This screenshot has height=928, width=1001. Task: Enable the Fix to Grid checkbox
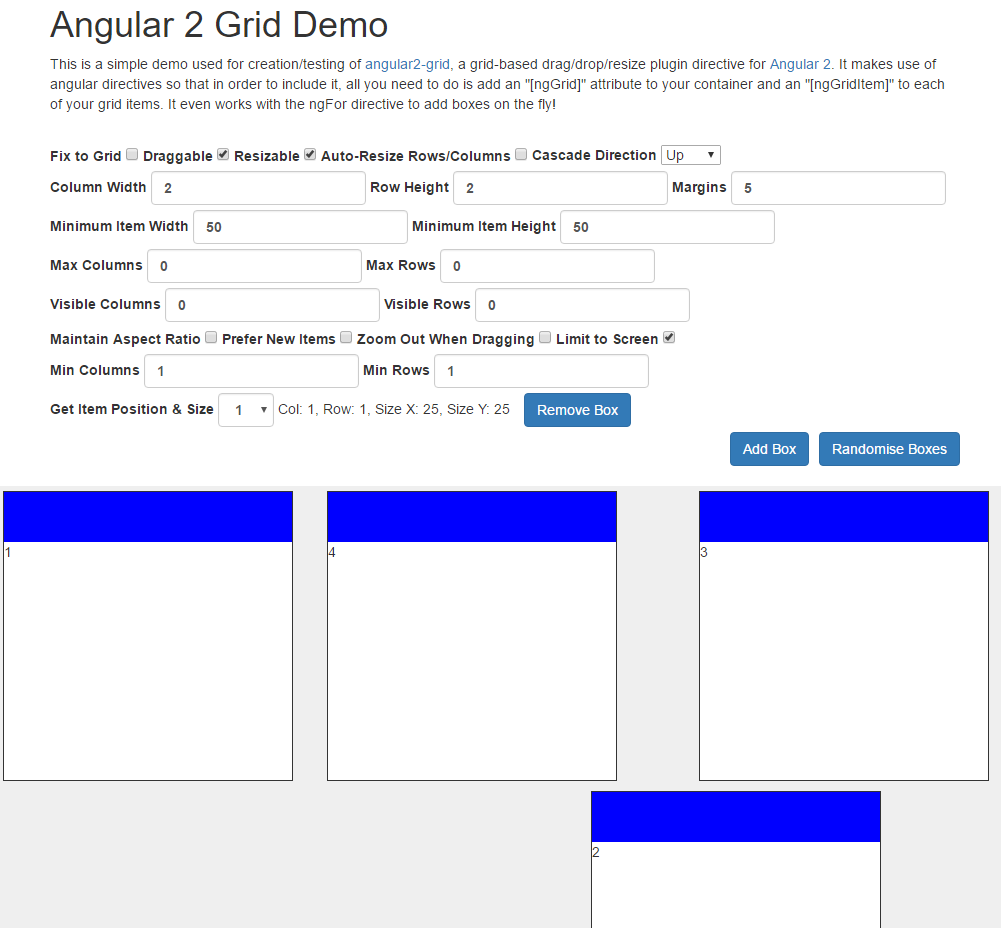click(x=132, y=154)
